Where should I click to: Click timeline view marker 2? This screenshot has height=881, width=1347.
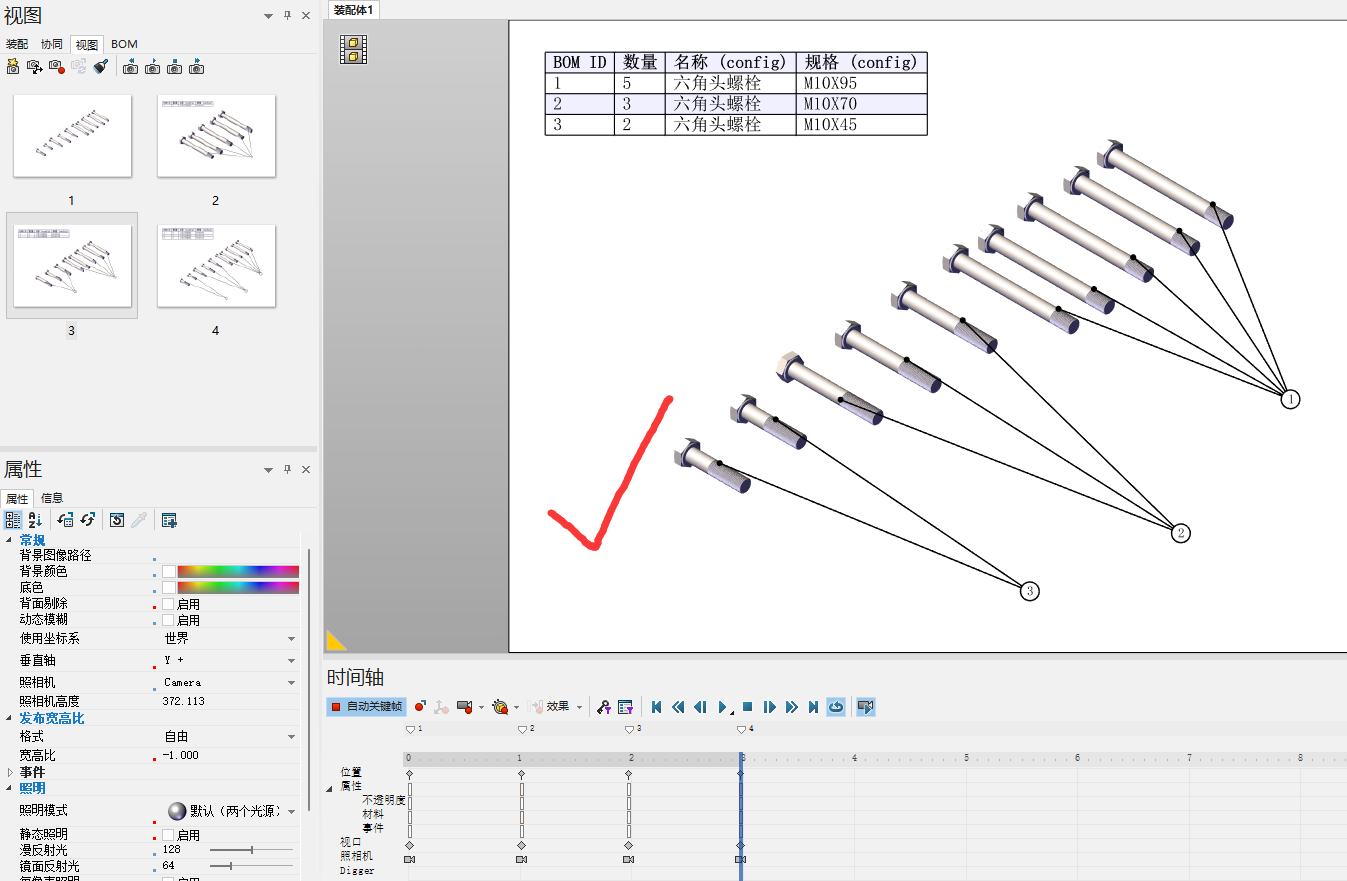[x=523, y=730]
